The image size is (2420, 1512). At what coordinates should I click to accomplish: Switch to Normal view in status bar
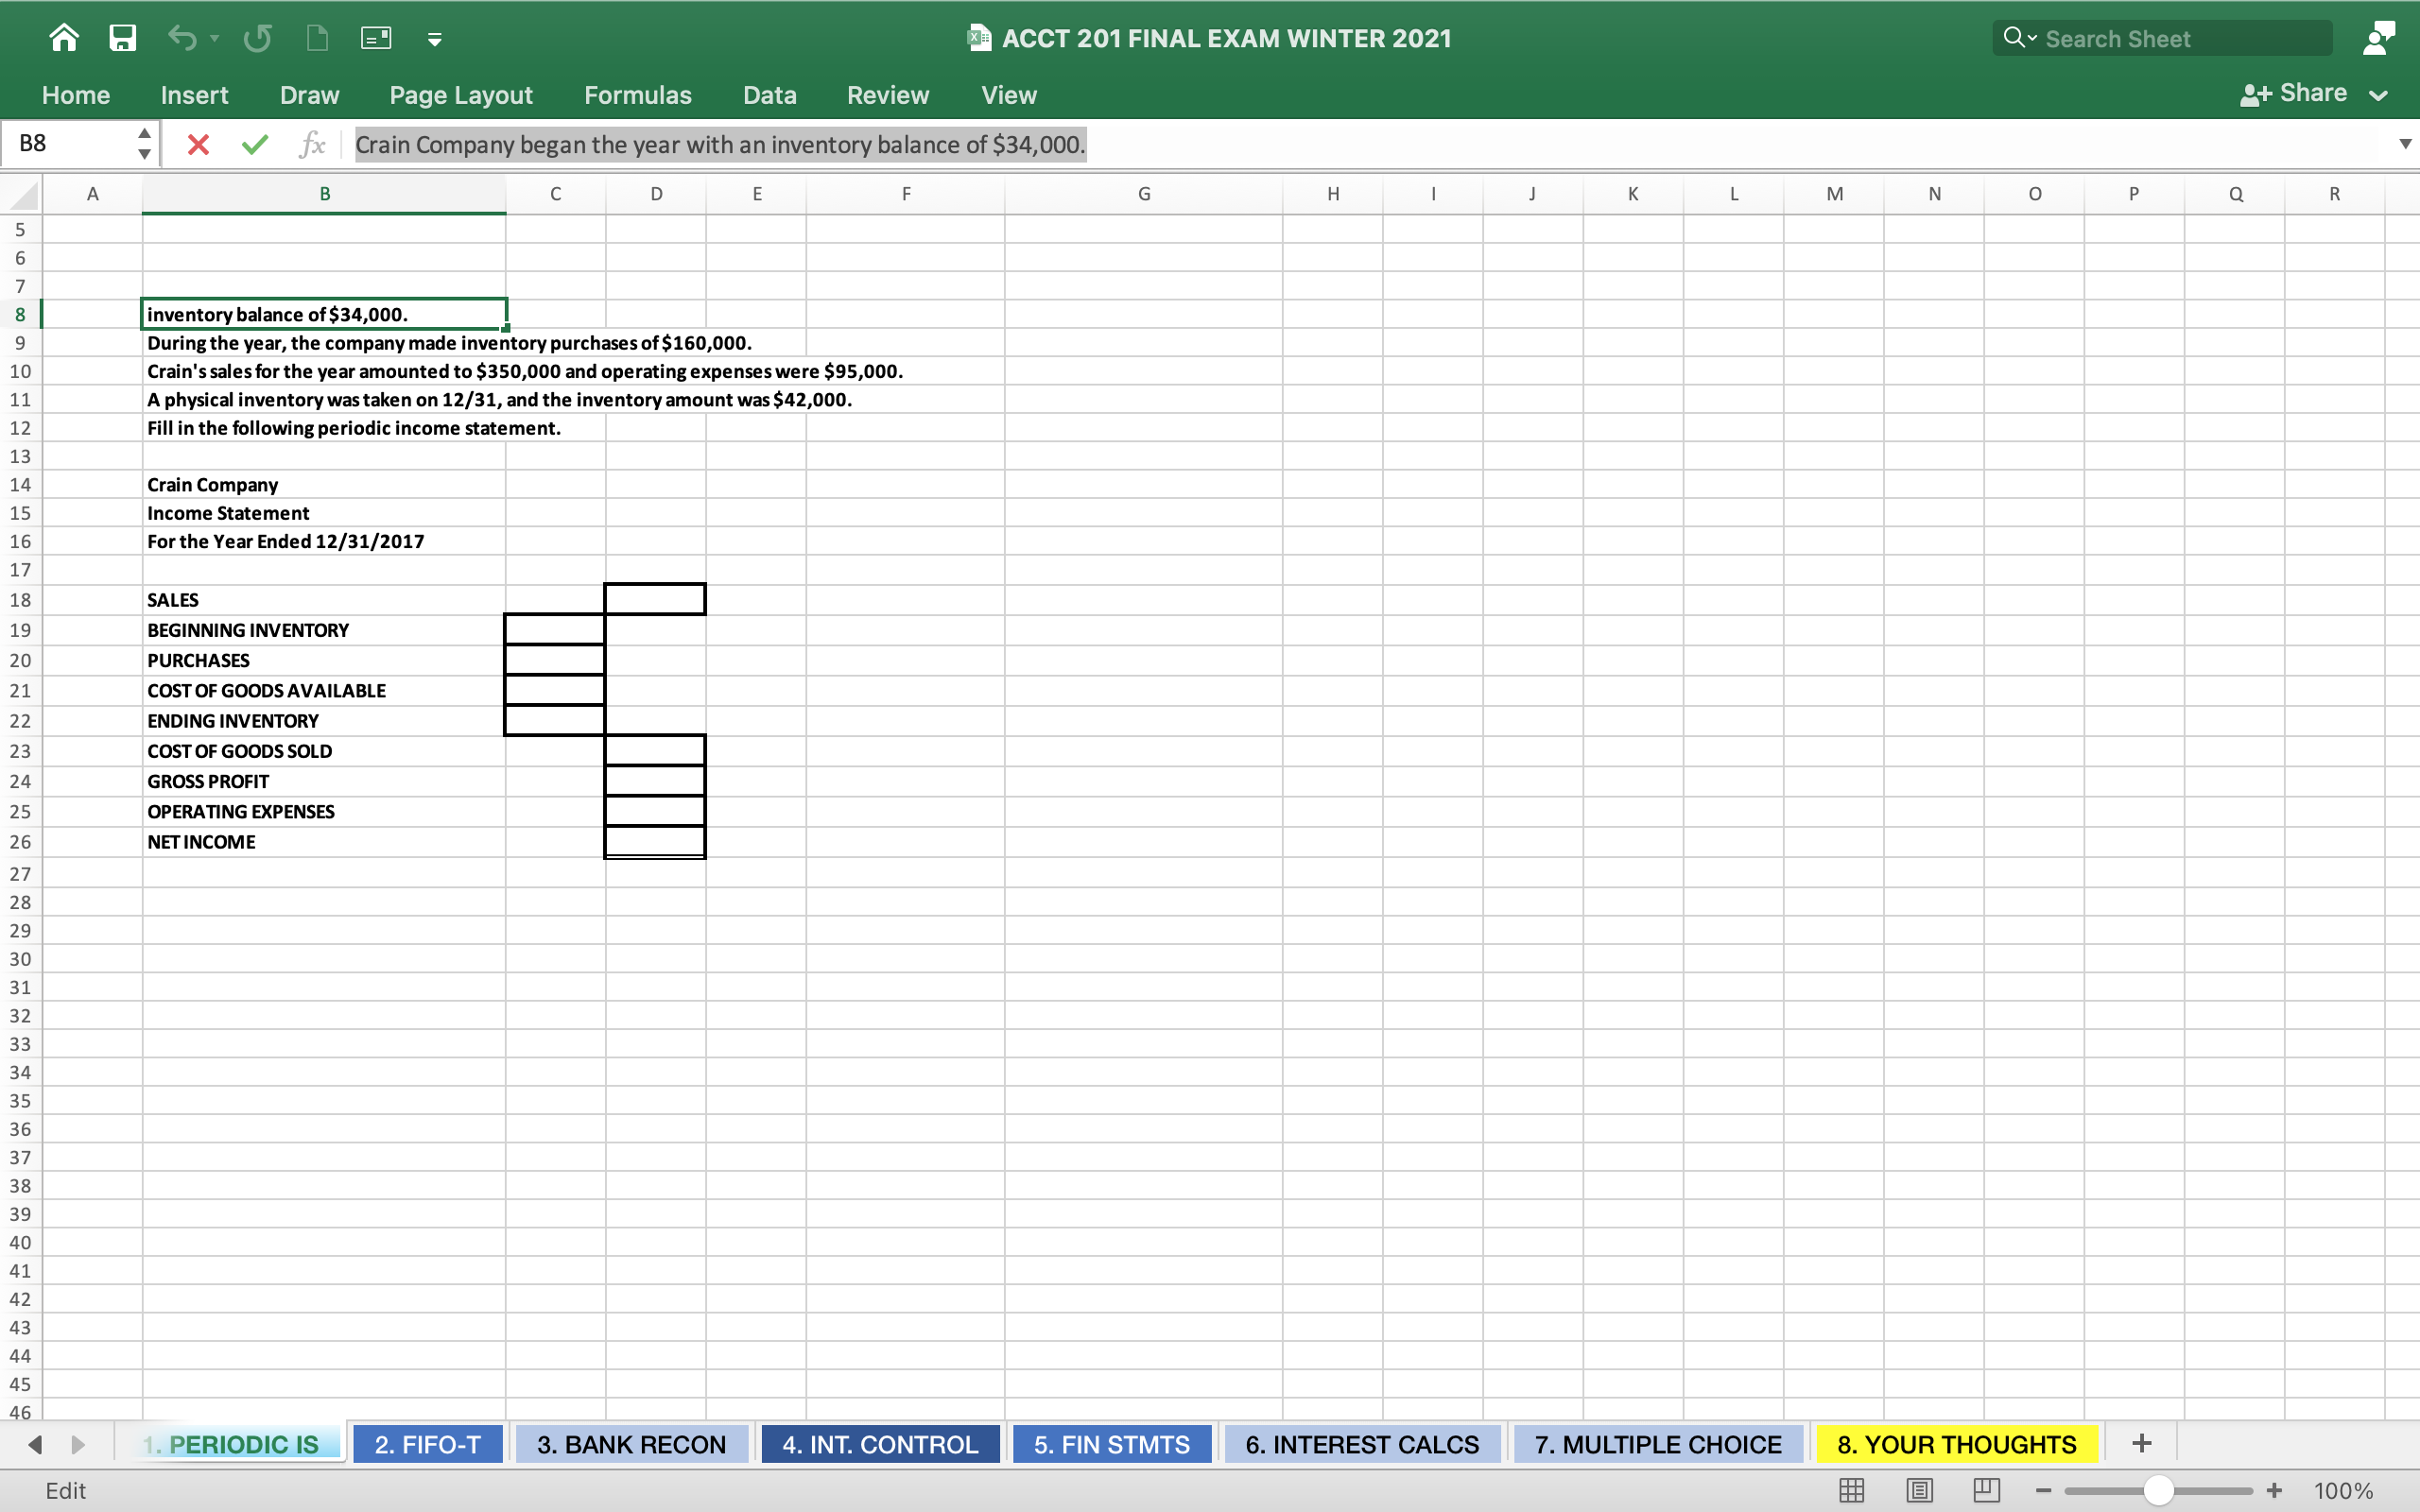coord(1851,1490)
